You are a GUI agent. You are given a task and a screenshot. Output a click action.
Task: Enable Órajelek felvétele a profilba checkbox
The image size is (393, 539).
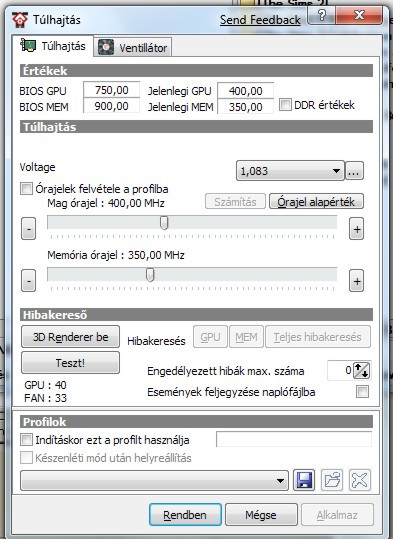pos(26,189)
